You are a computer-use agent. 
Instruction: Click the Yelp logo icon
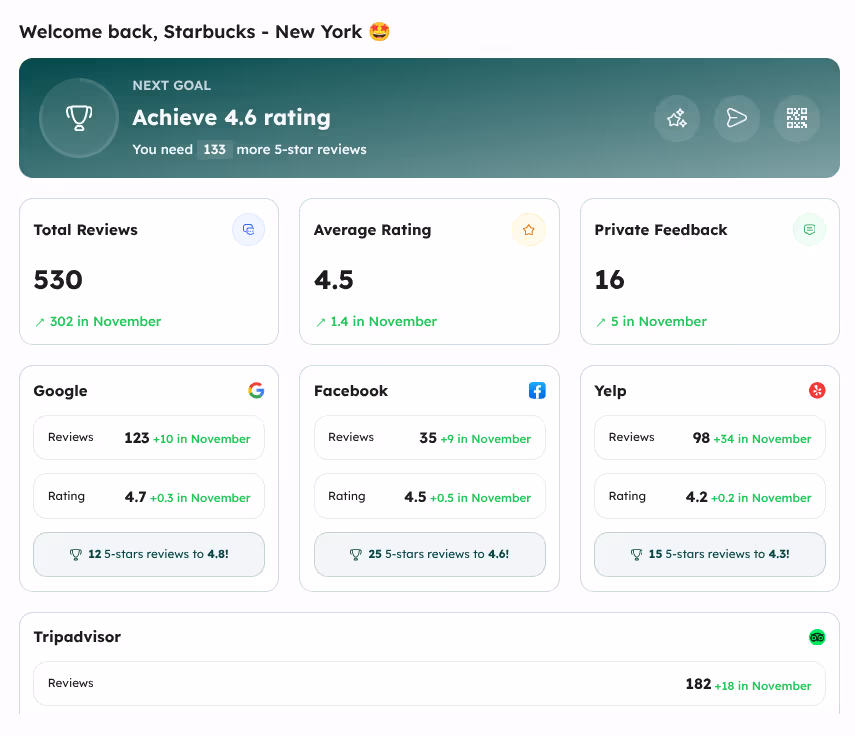coord(817,390)
